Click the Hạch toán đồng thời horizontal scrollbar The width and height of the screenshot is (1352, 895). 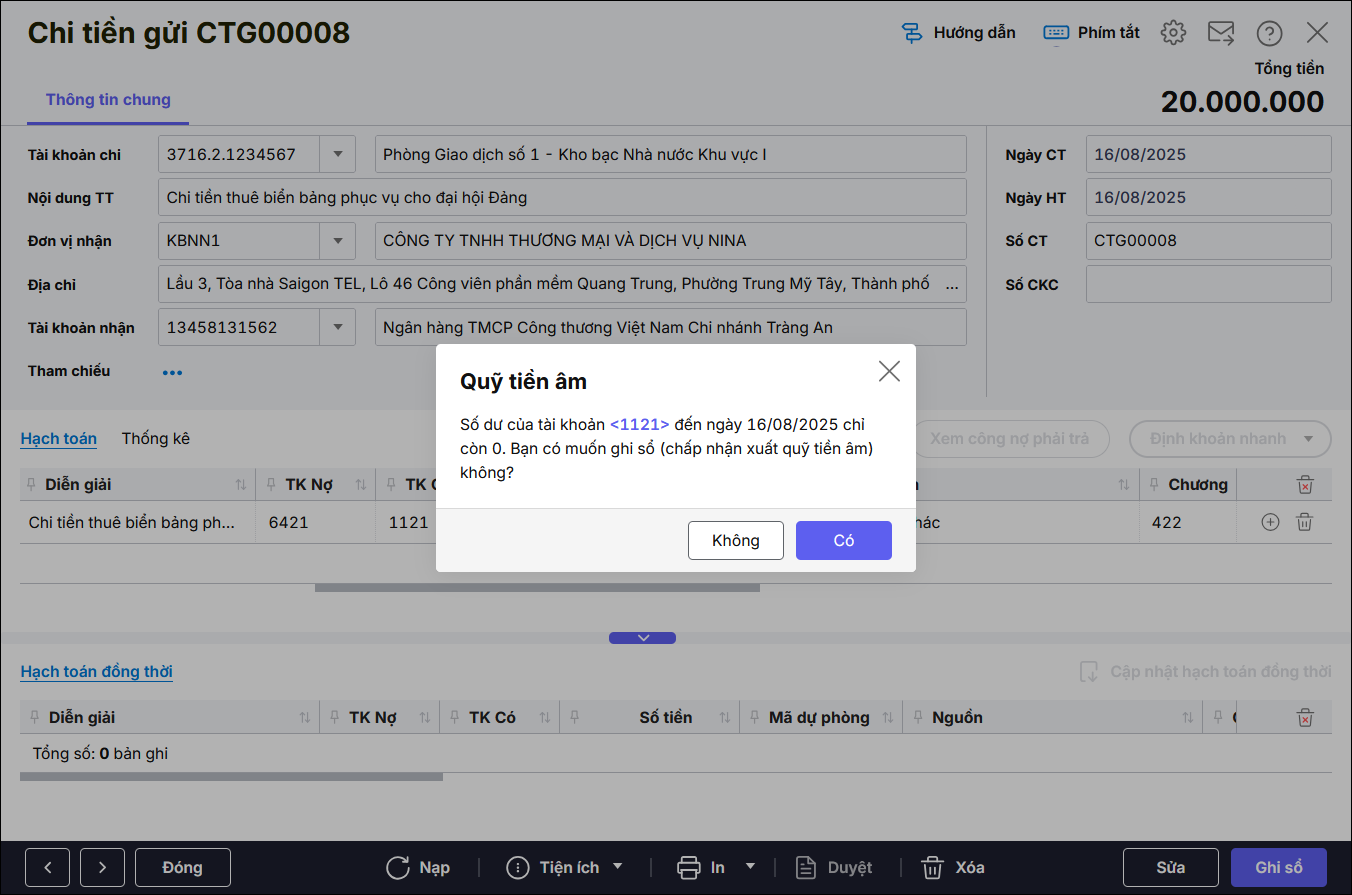pyautogui.click(x=231, y=777)
